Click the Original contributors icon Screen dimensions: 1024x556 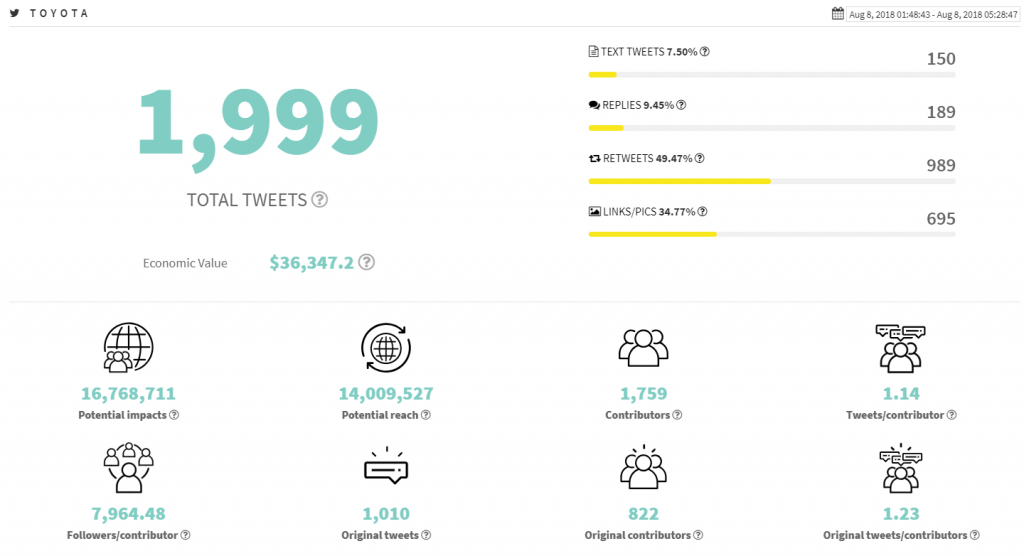click(x=643, y=466)
